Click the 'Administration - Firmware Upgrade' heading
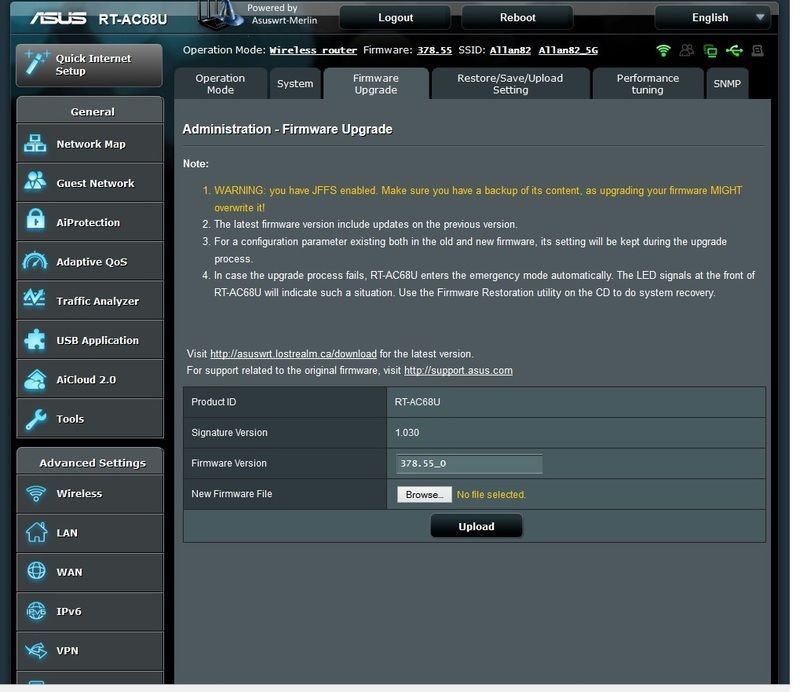Screen dimensions: 800x692 coord(287,129)
